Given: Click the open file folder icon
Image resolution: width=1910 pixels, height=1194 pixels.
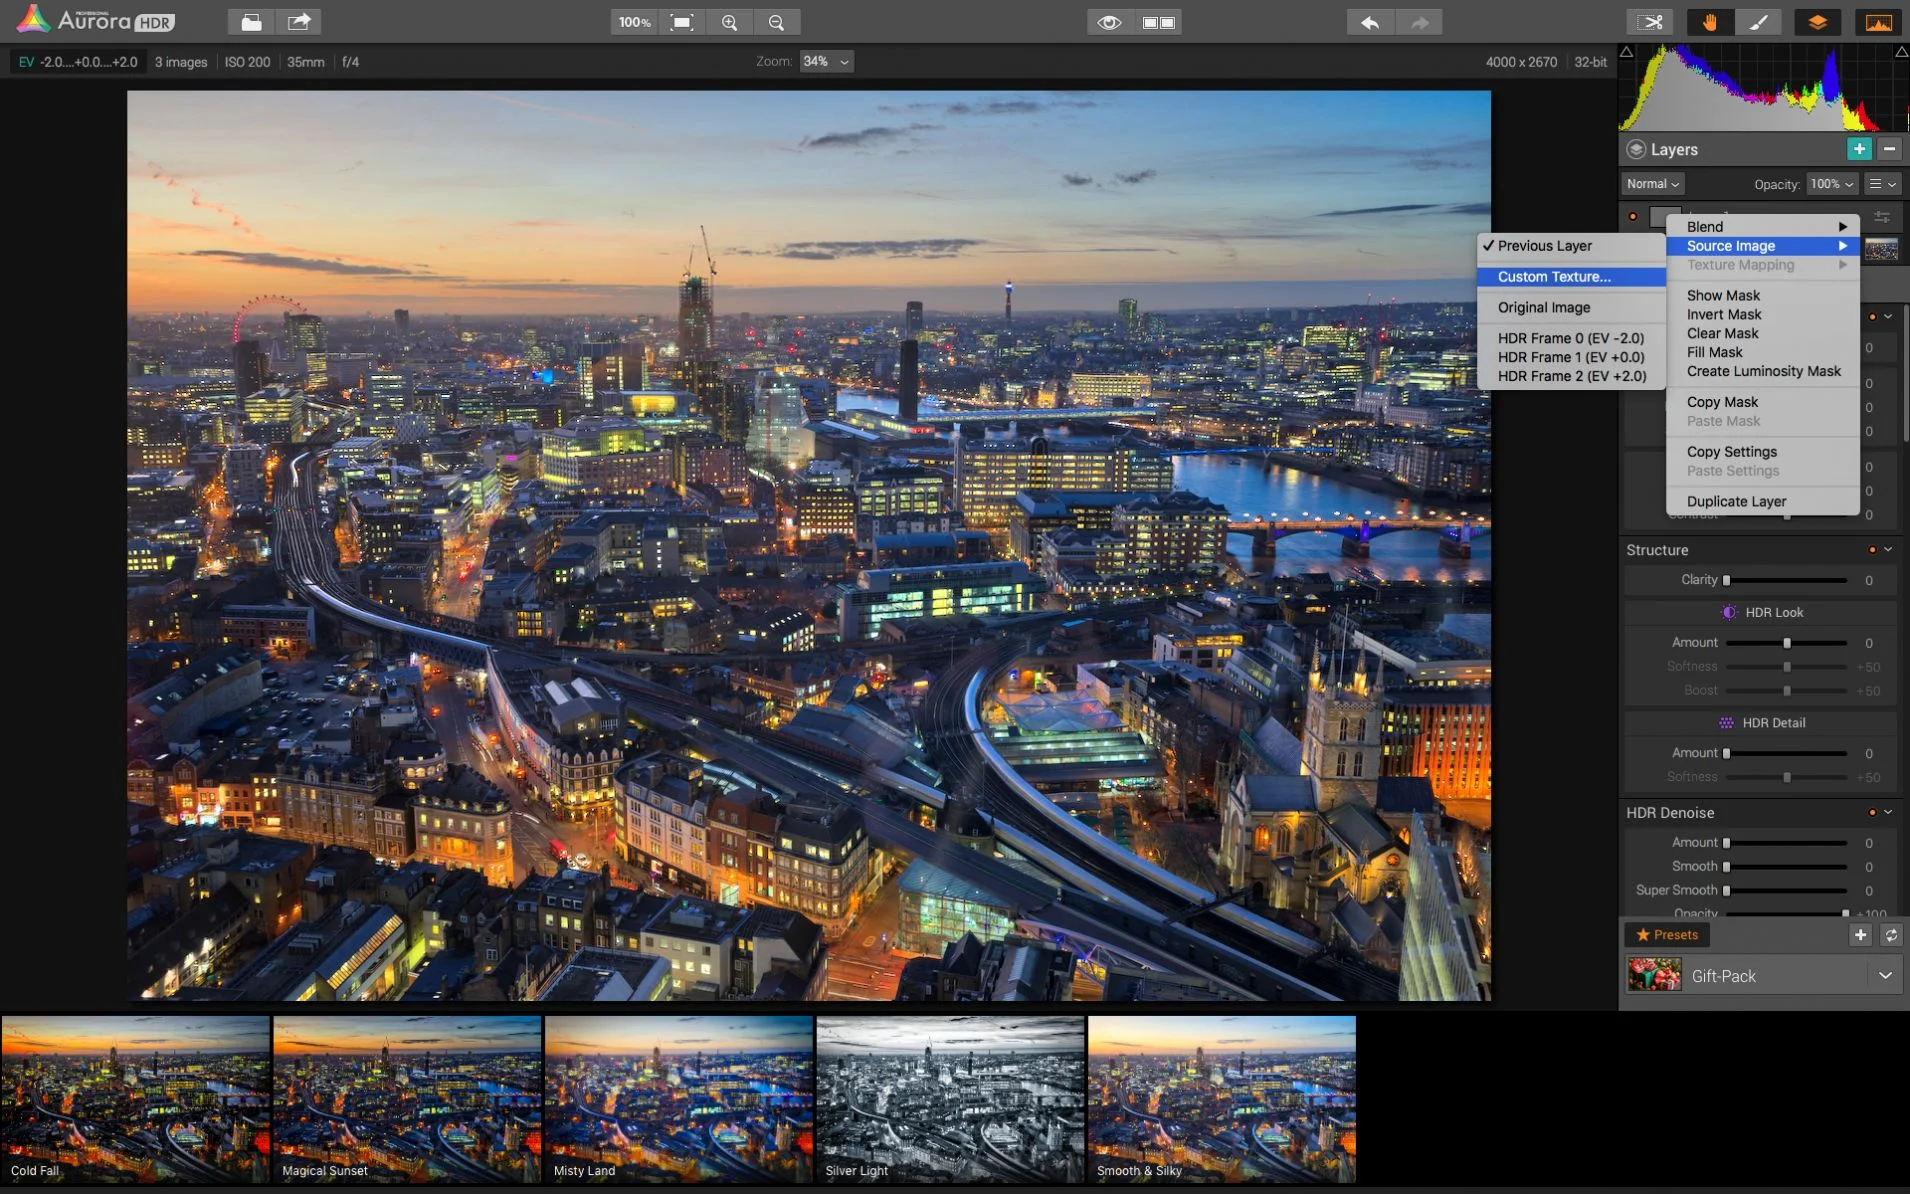Looking at the screenshot, I should [251, 22].
